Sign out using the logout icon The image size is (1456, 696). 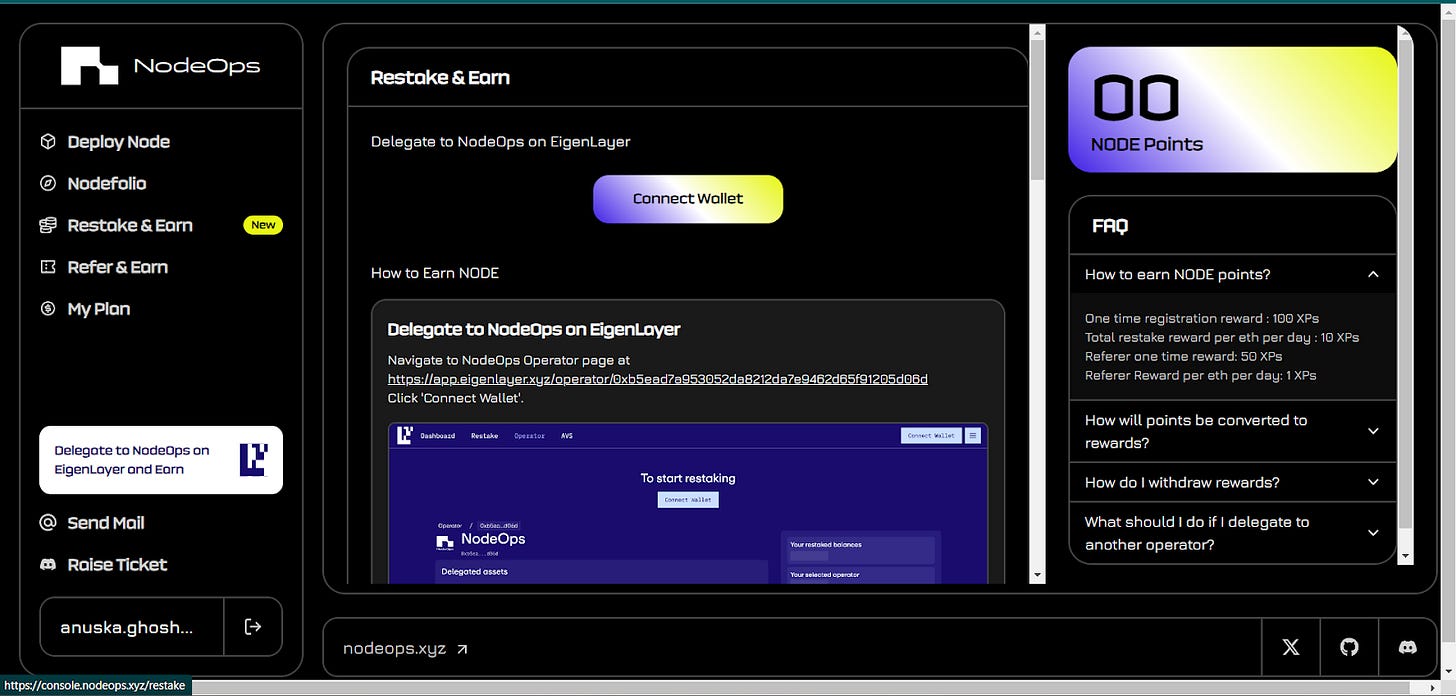click(x=253, y=626)
